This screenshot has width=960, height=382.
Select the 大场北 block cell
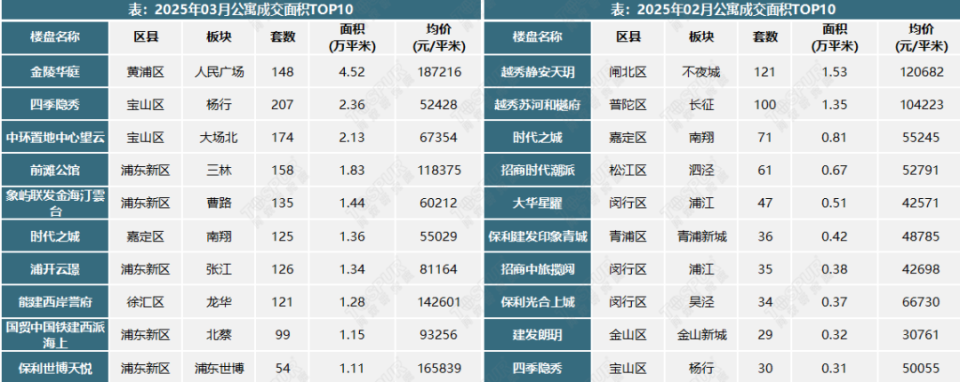[220, 138]
